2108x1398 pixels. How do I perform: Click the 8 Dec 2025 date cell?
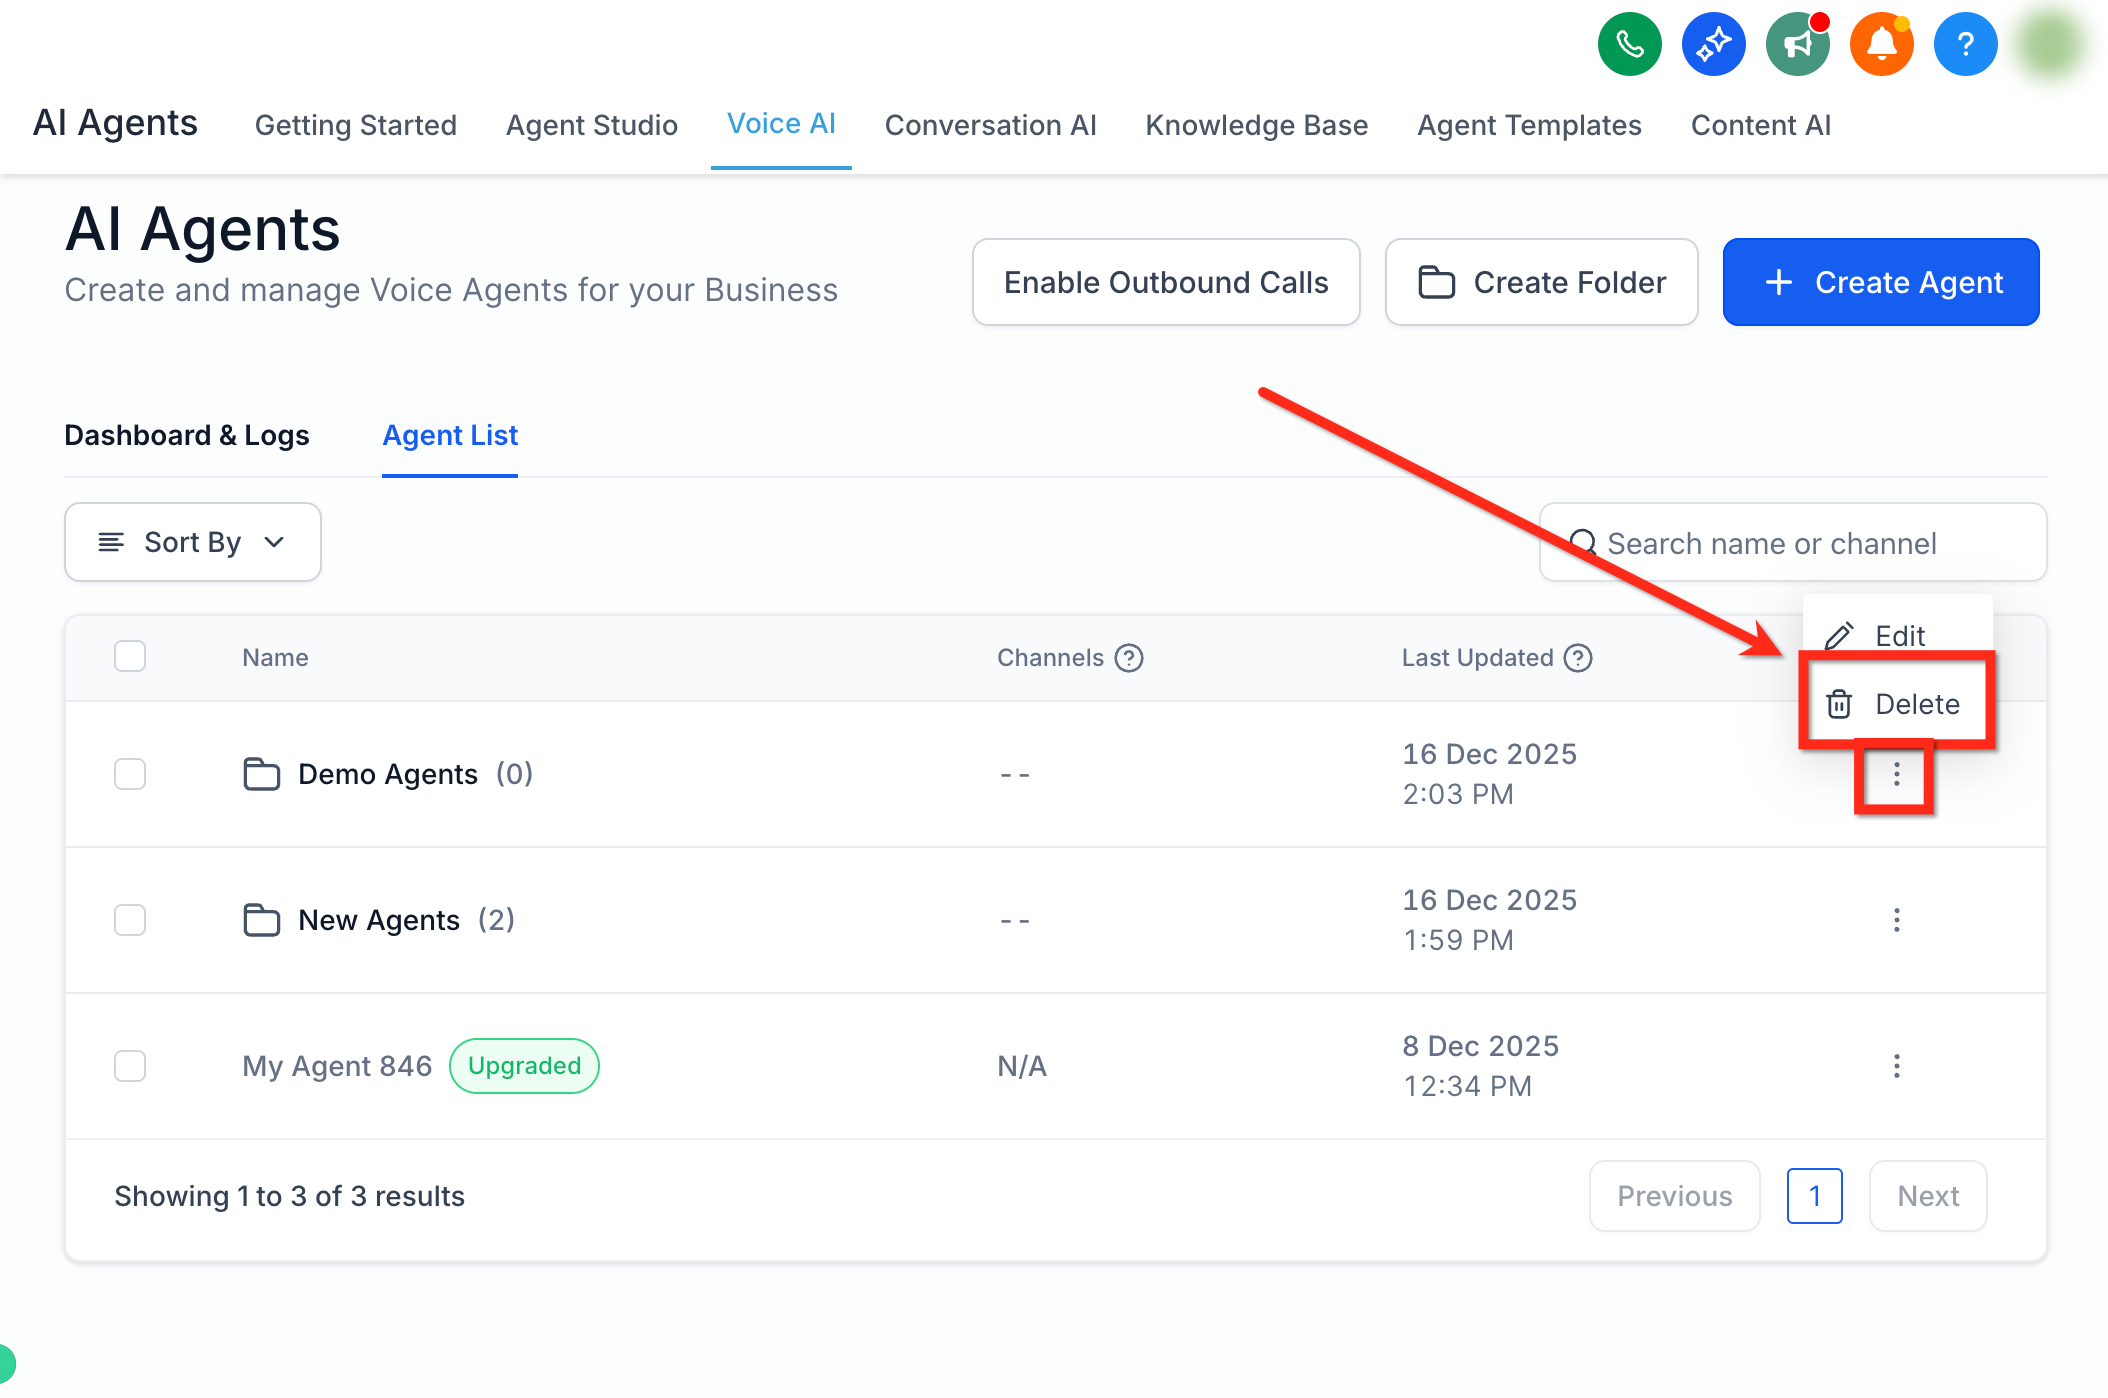coord(1480,1066)
